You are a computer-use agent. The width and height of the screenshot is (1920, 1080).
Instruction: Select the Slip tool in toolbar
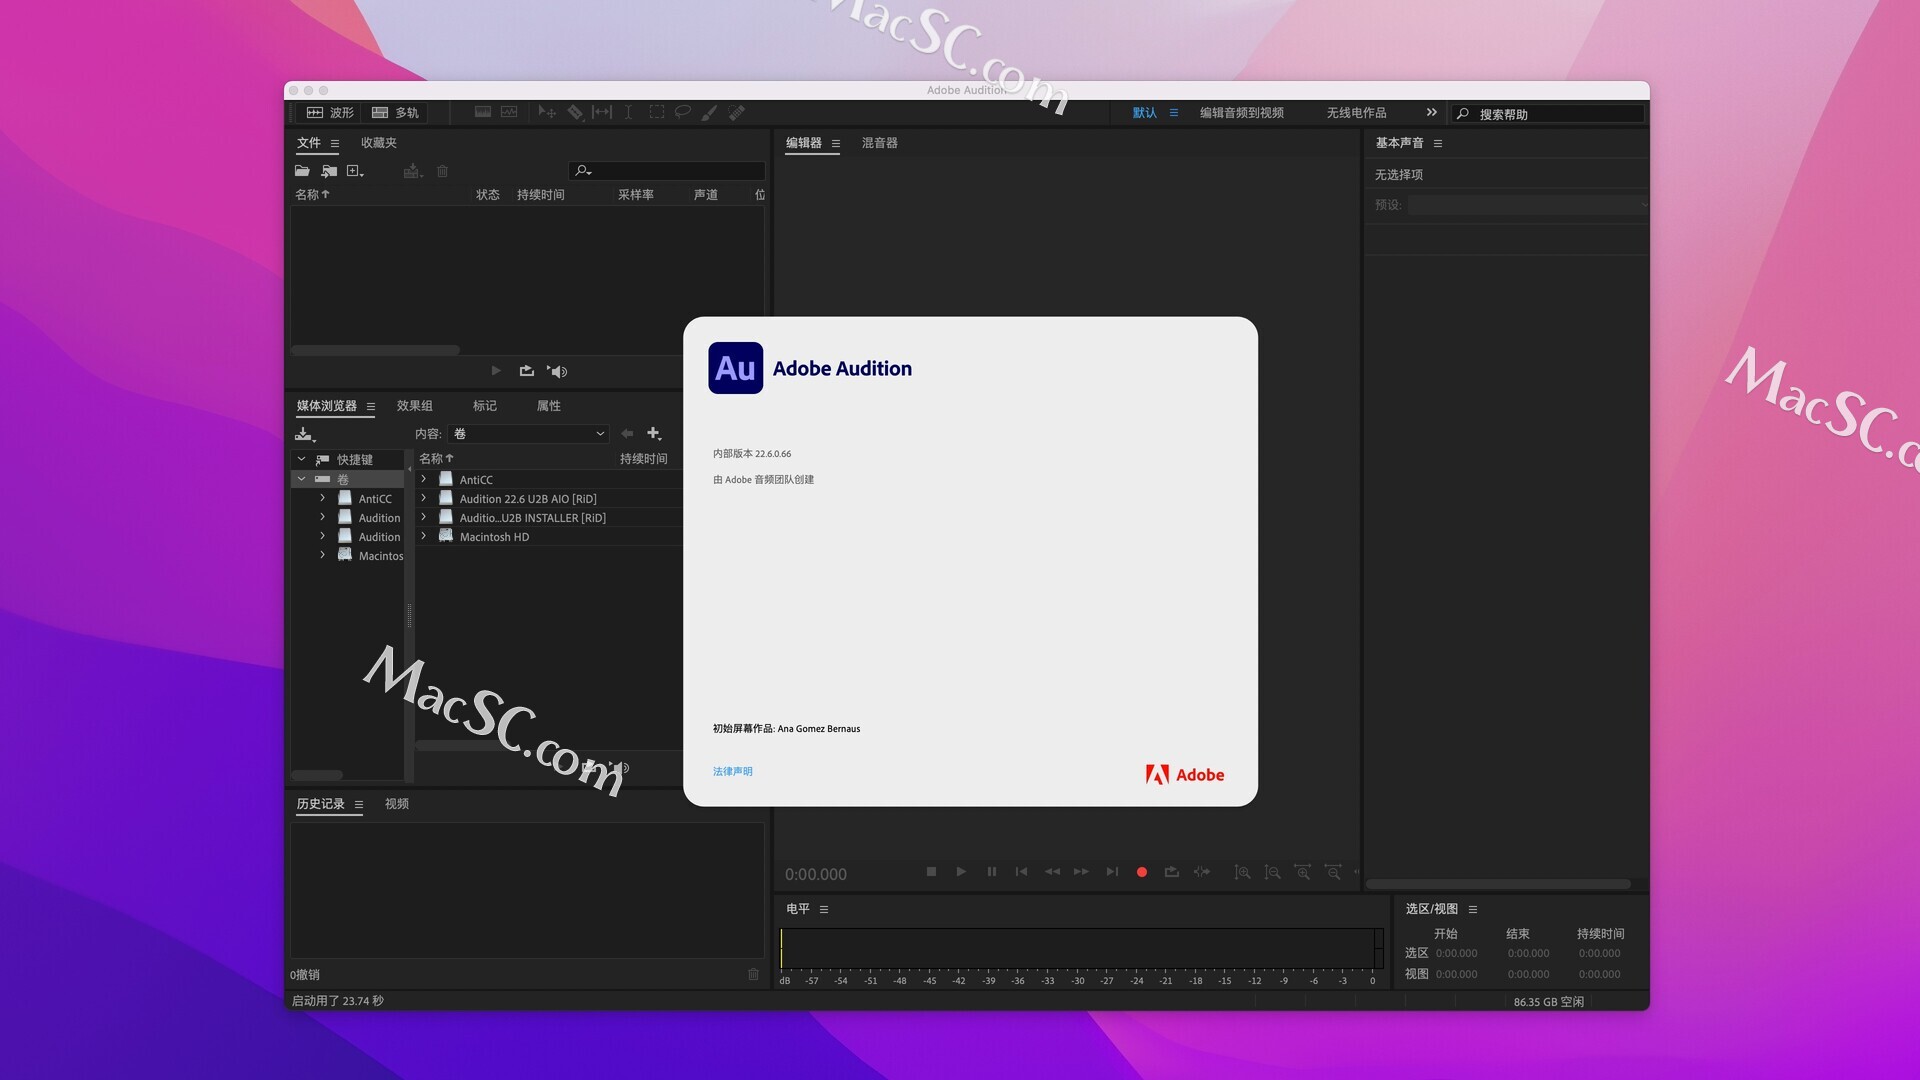point(602,113)
